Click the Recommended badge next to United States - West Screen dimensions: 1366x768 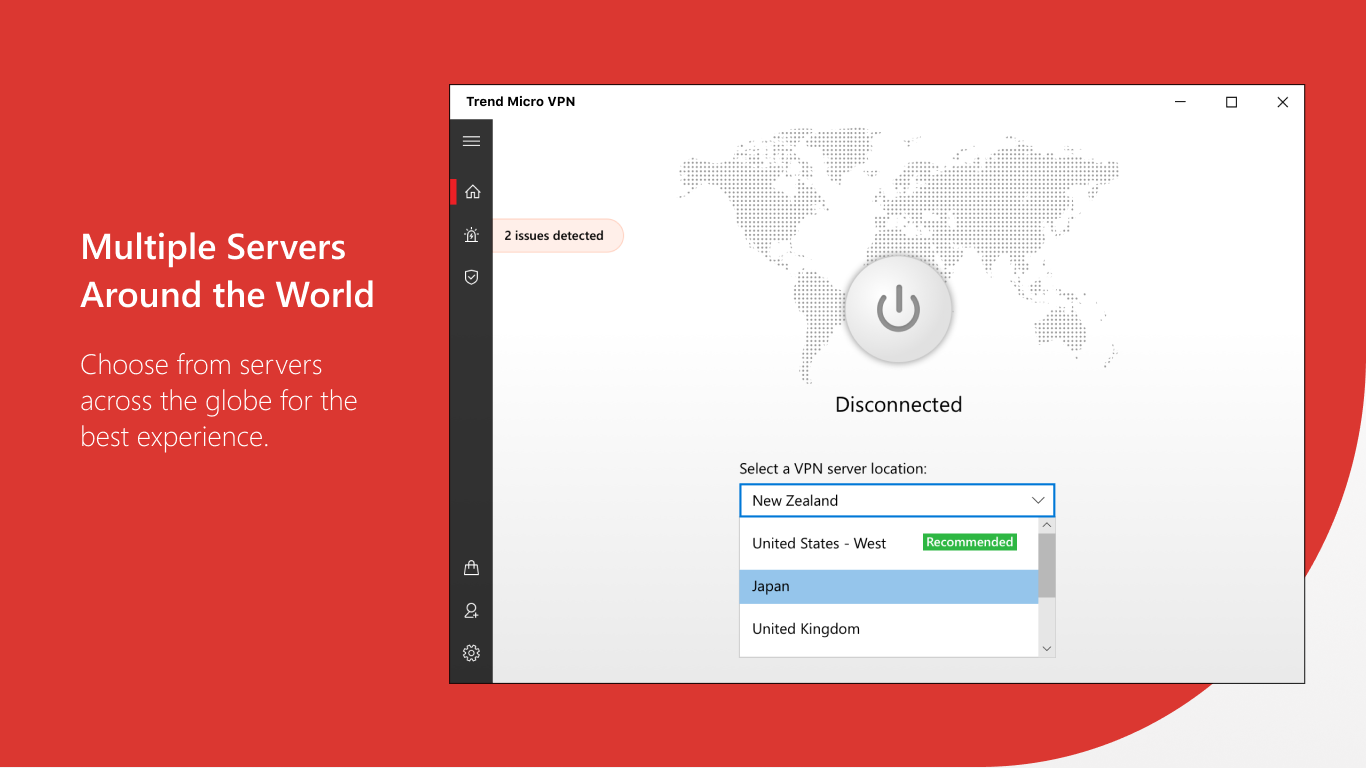pos(968,541)
